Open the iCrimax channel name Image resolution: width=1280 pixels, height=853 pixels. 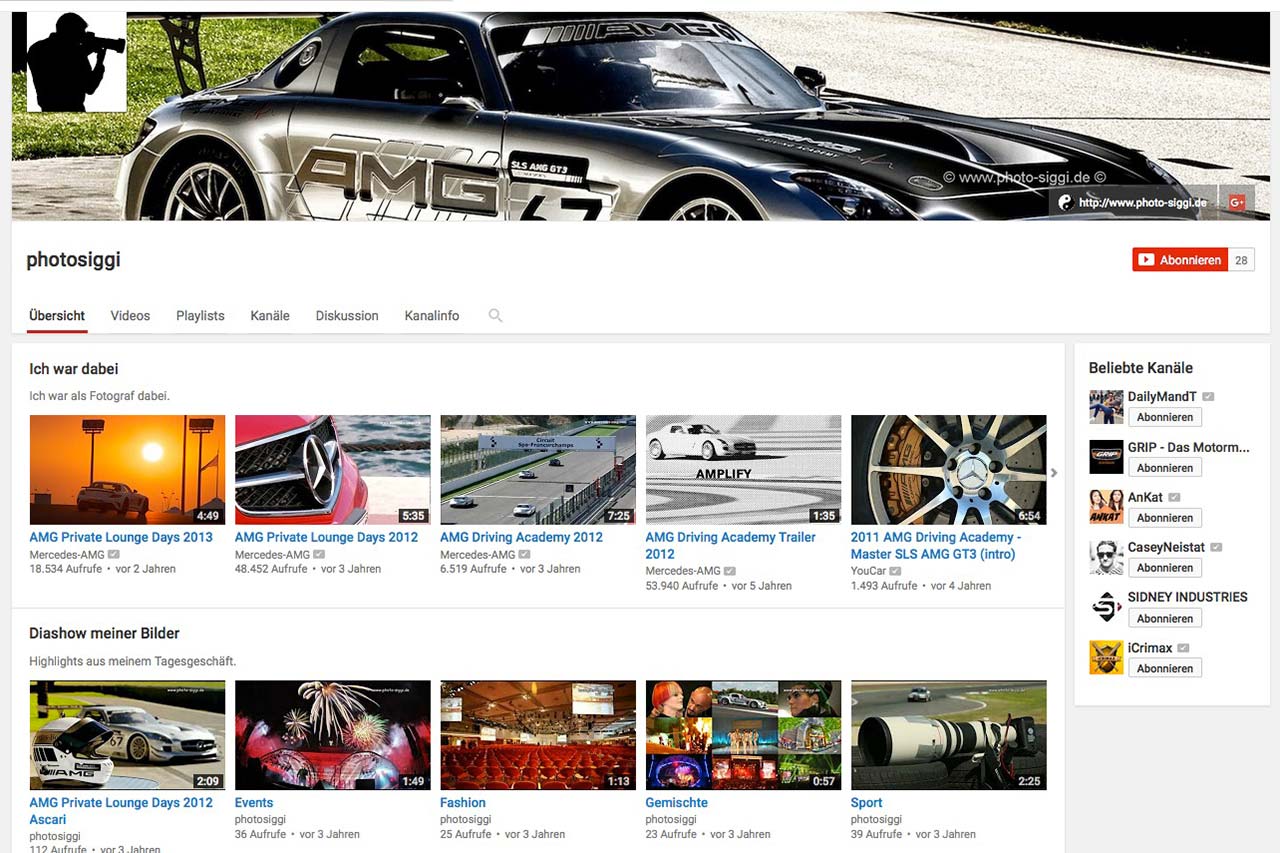(1150, 647)
